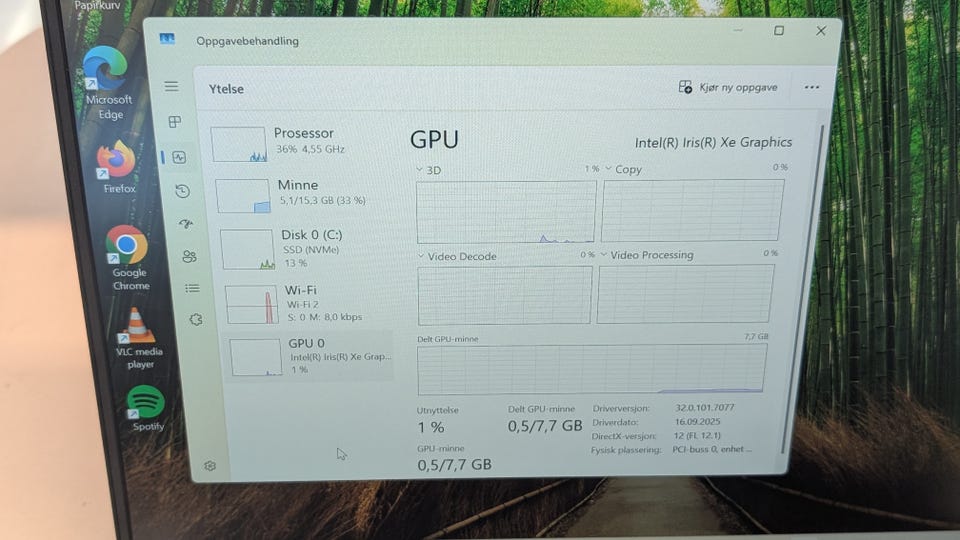Click the performance panel vertical scrollbar
The image size is (960, 540).
(x=803, y=288)
